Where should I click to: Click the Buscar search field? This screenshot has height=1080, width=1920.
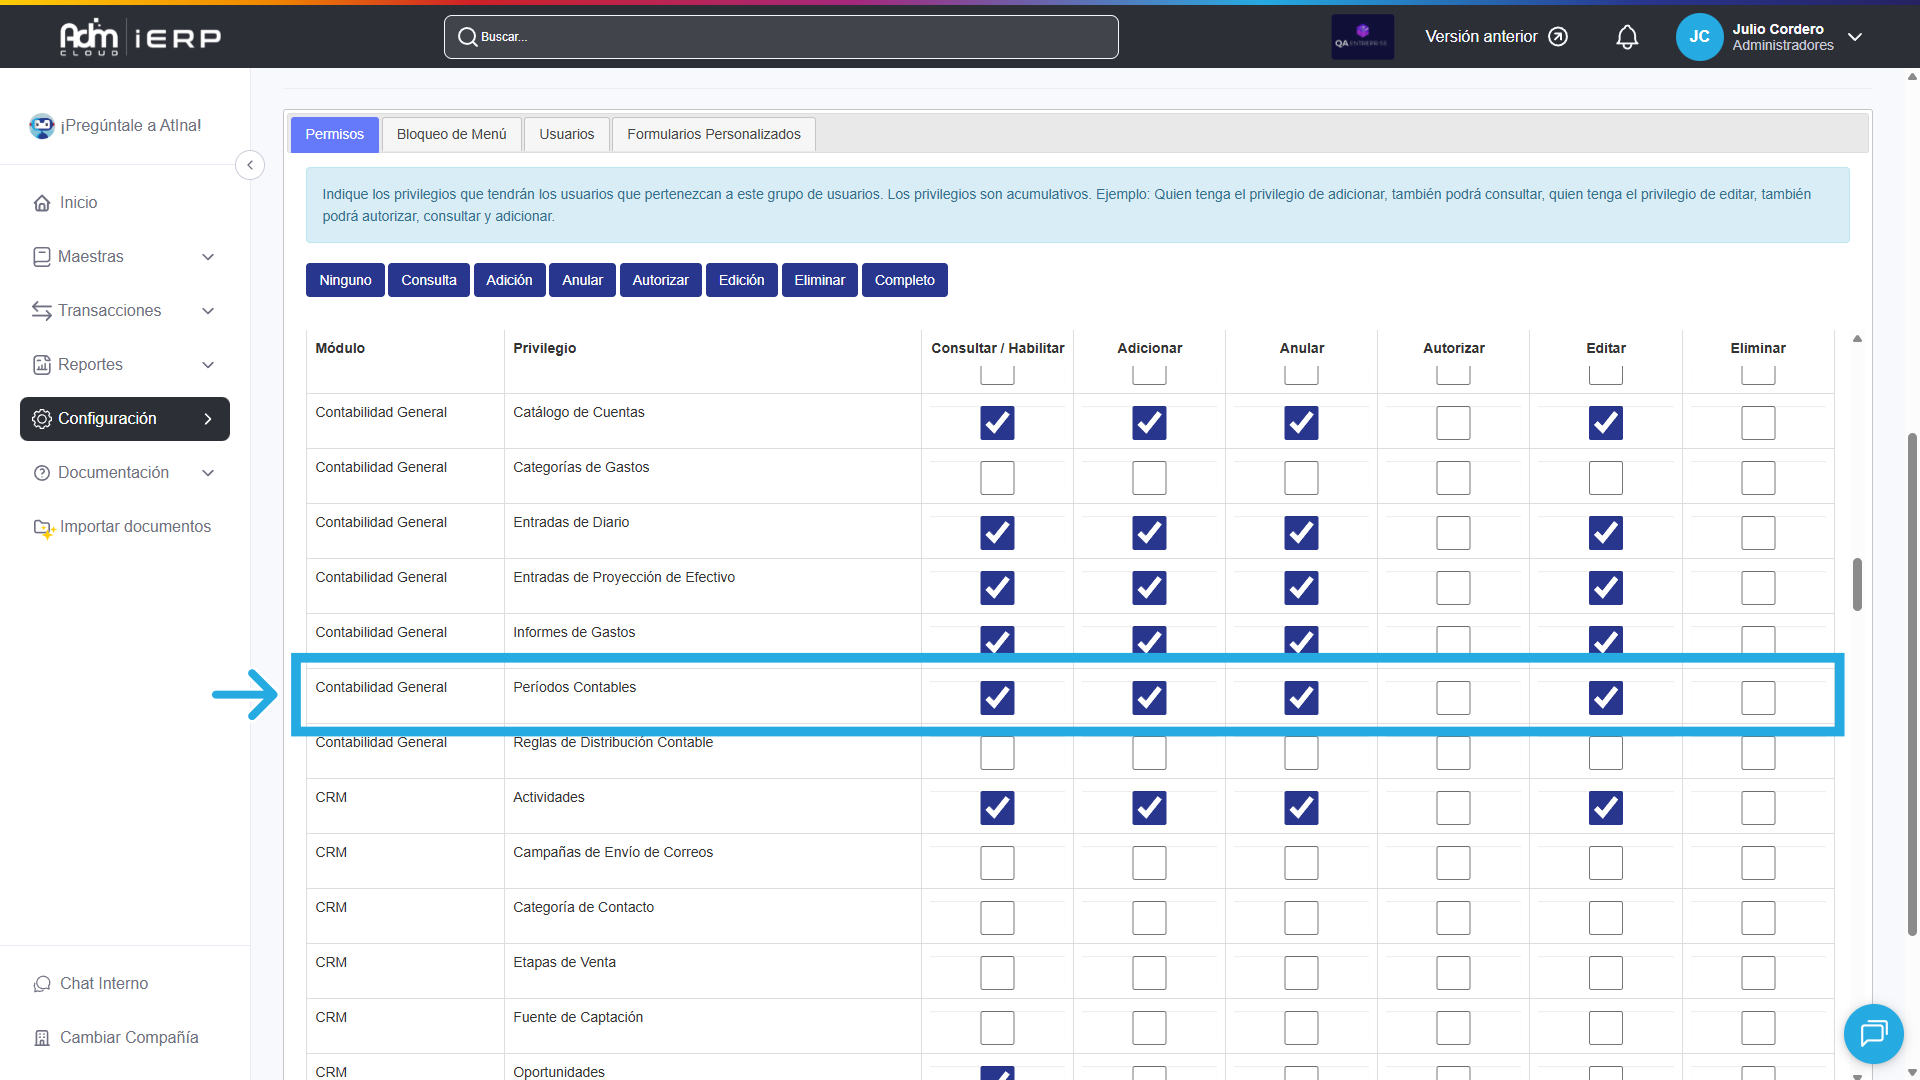click(780, 37)
